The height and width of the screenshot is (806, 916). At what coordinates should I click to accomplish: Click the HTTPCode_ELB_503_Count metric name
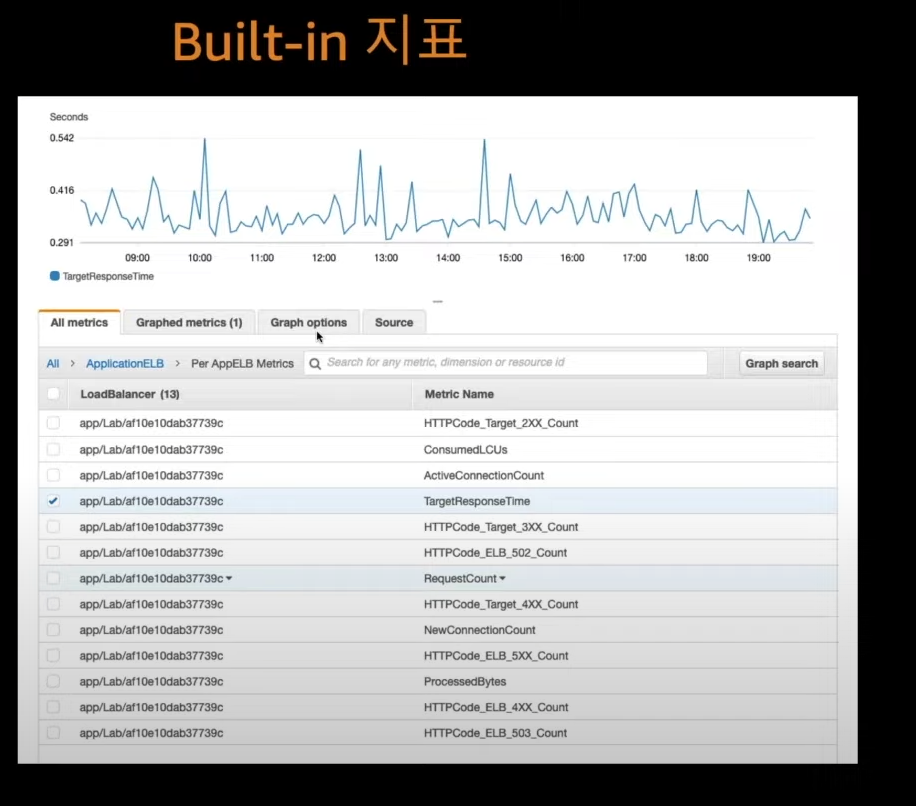[495, 733]
